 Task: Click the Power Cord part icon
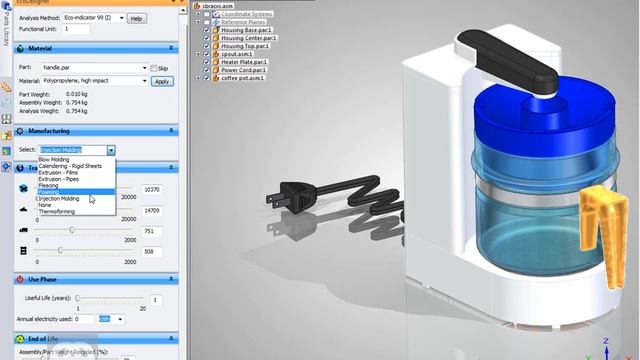click(x=216, y=70)
